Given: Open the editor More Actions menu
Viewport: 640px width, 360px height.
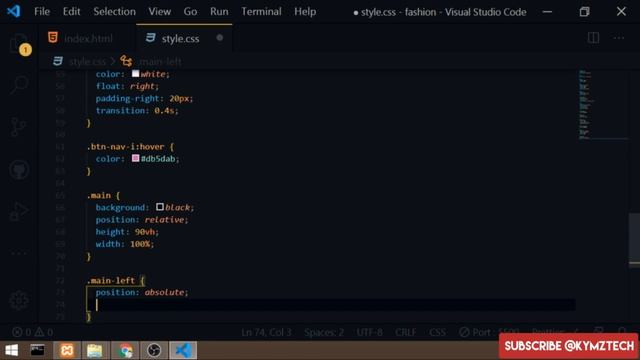Looking at the screenshot, I should pos(619,38).
